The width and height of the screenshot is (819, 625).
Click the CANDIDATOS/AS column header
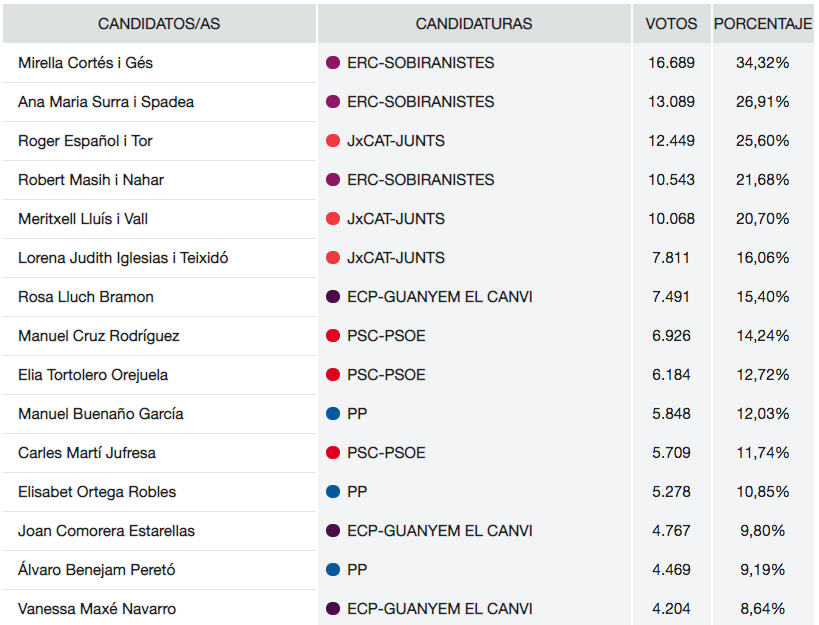[x=159, y=23]
